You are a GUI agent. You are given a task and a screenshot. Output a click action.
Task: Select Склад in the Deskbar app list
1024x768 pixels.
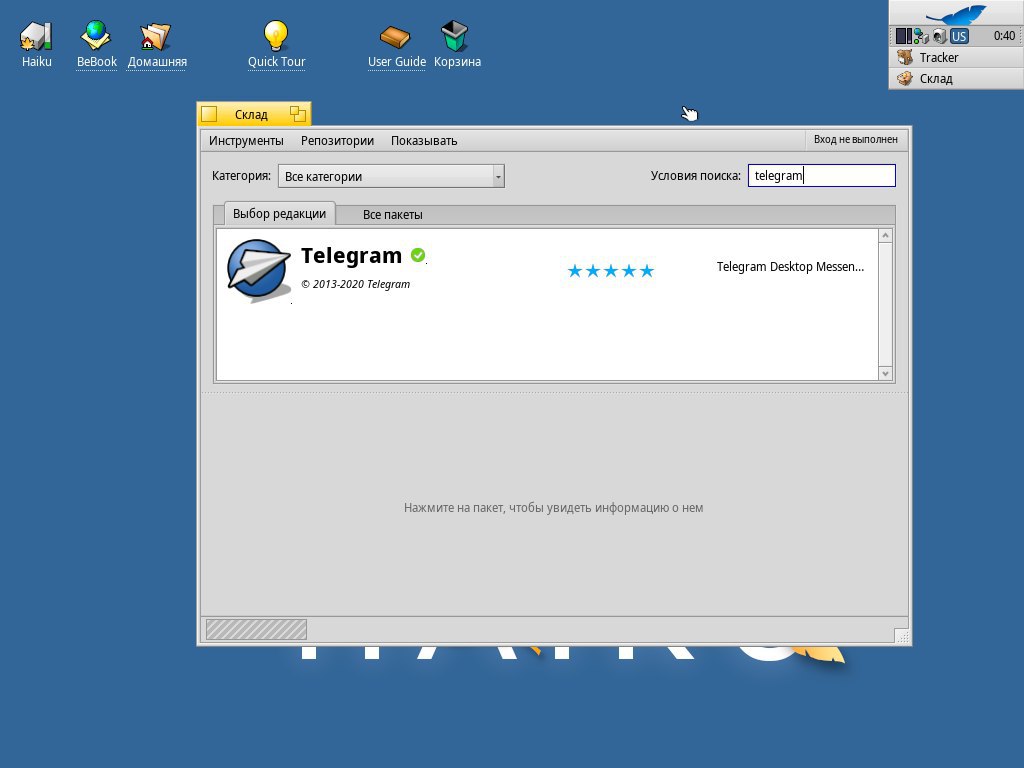point(956,78)
